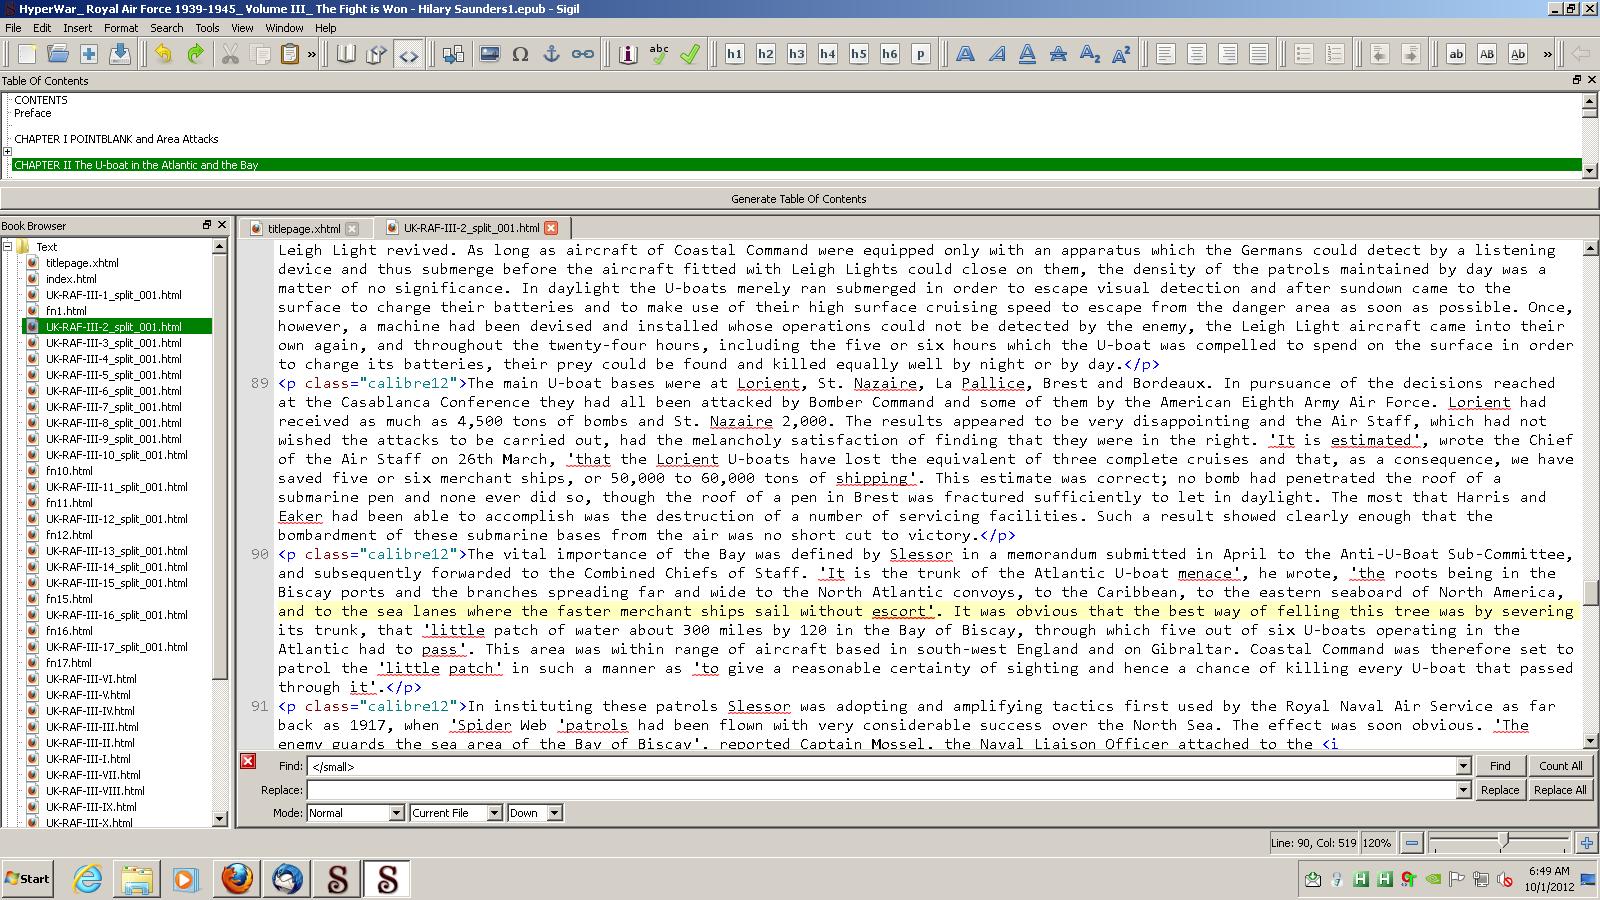
Task: Align text left
Action: [1166, 54]
